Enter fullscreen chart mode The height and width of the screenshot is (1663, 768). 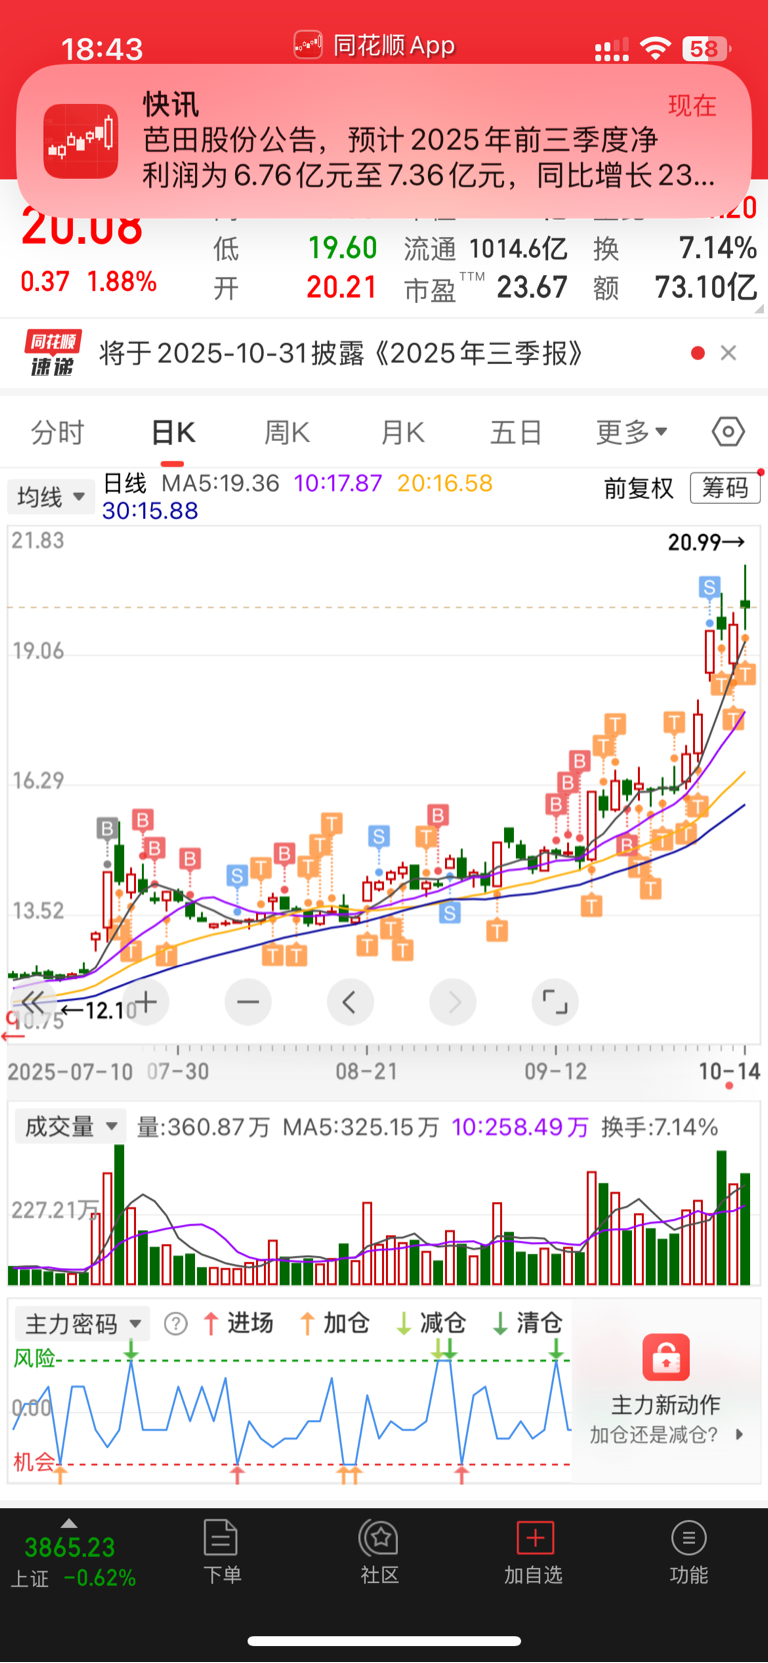tap(555, 1002)
